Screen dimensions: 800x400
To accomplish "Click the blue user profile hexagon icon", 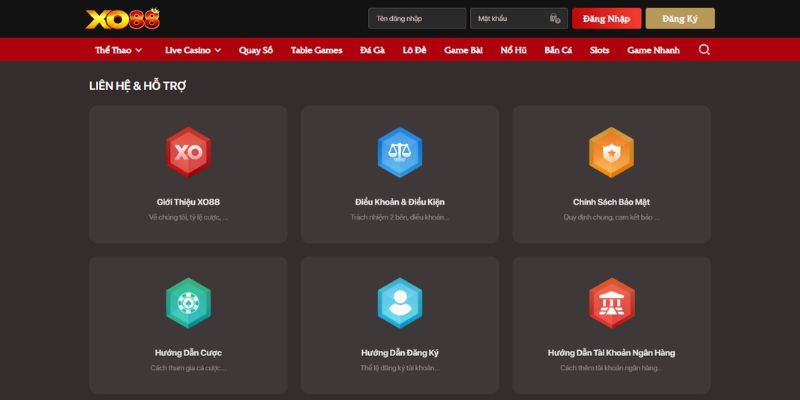I will click(x=400, y=303).
